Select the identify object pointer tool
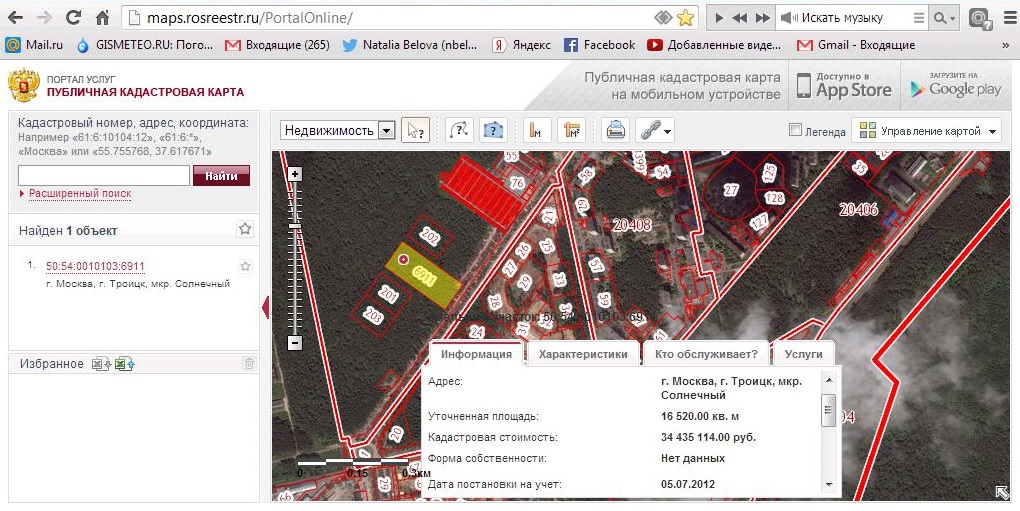This screenshot has height=511, width=1020. (x=415, y=131)
